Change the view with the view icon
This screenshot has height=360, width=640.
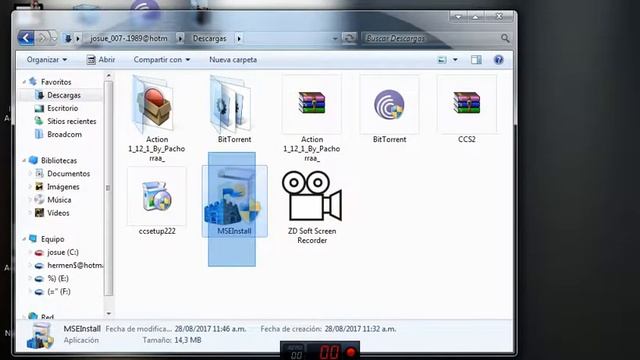point(442,60)
